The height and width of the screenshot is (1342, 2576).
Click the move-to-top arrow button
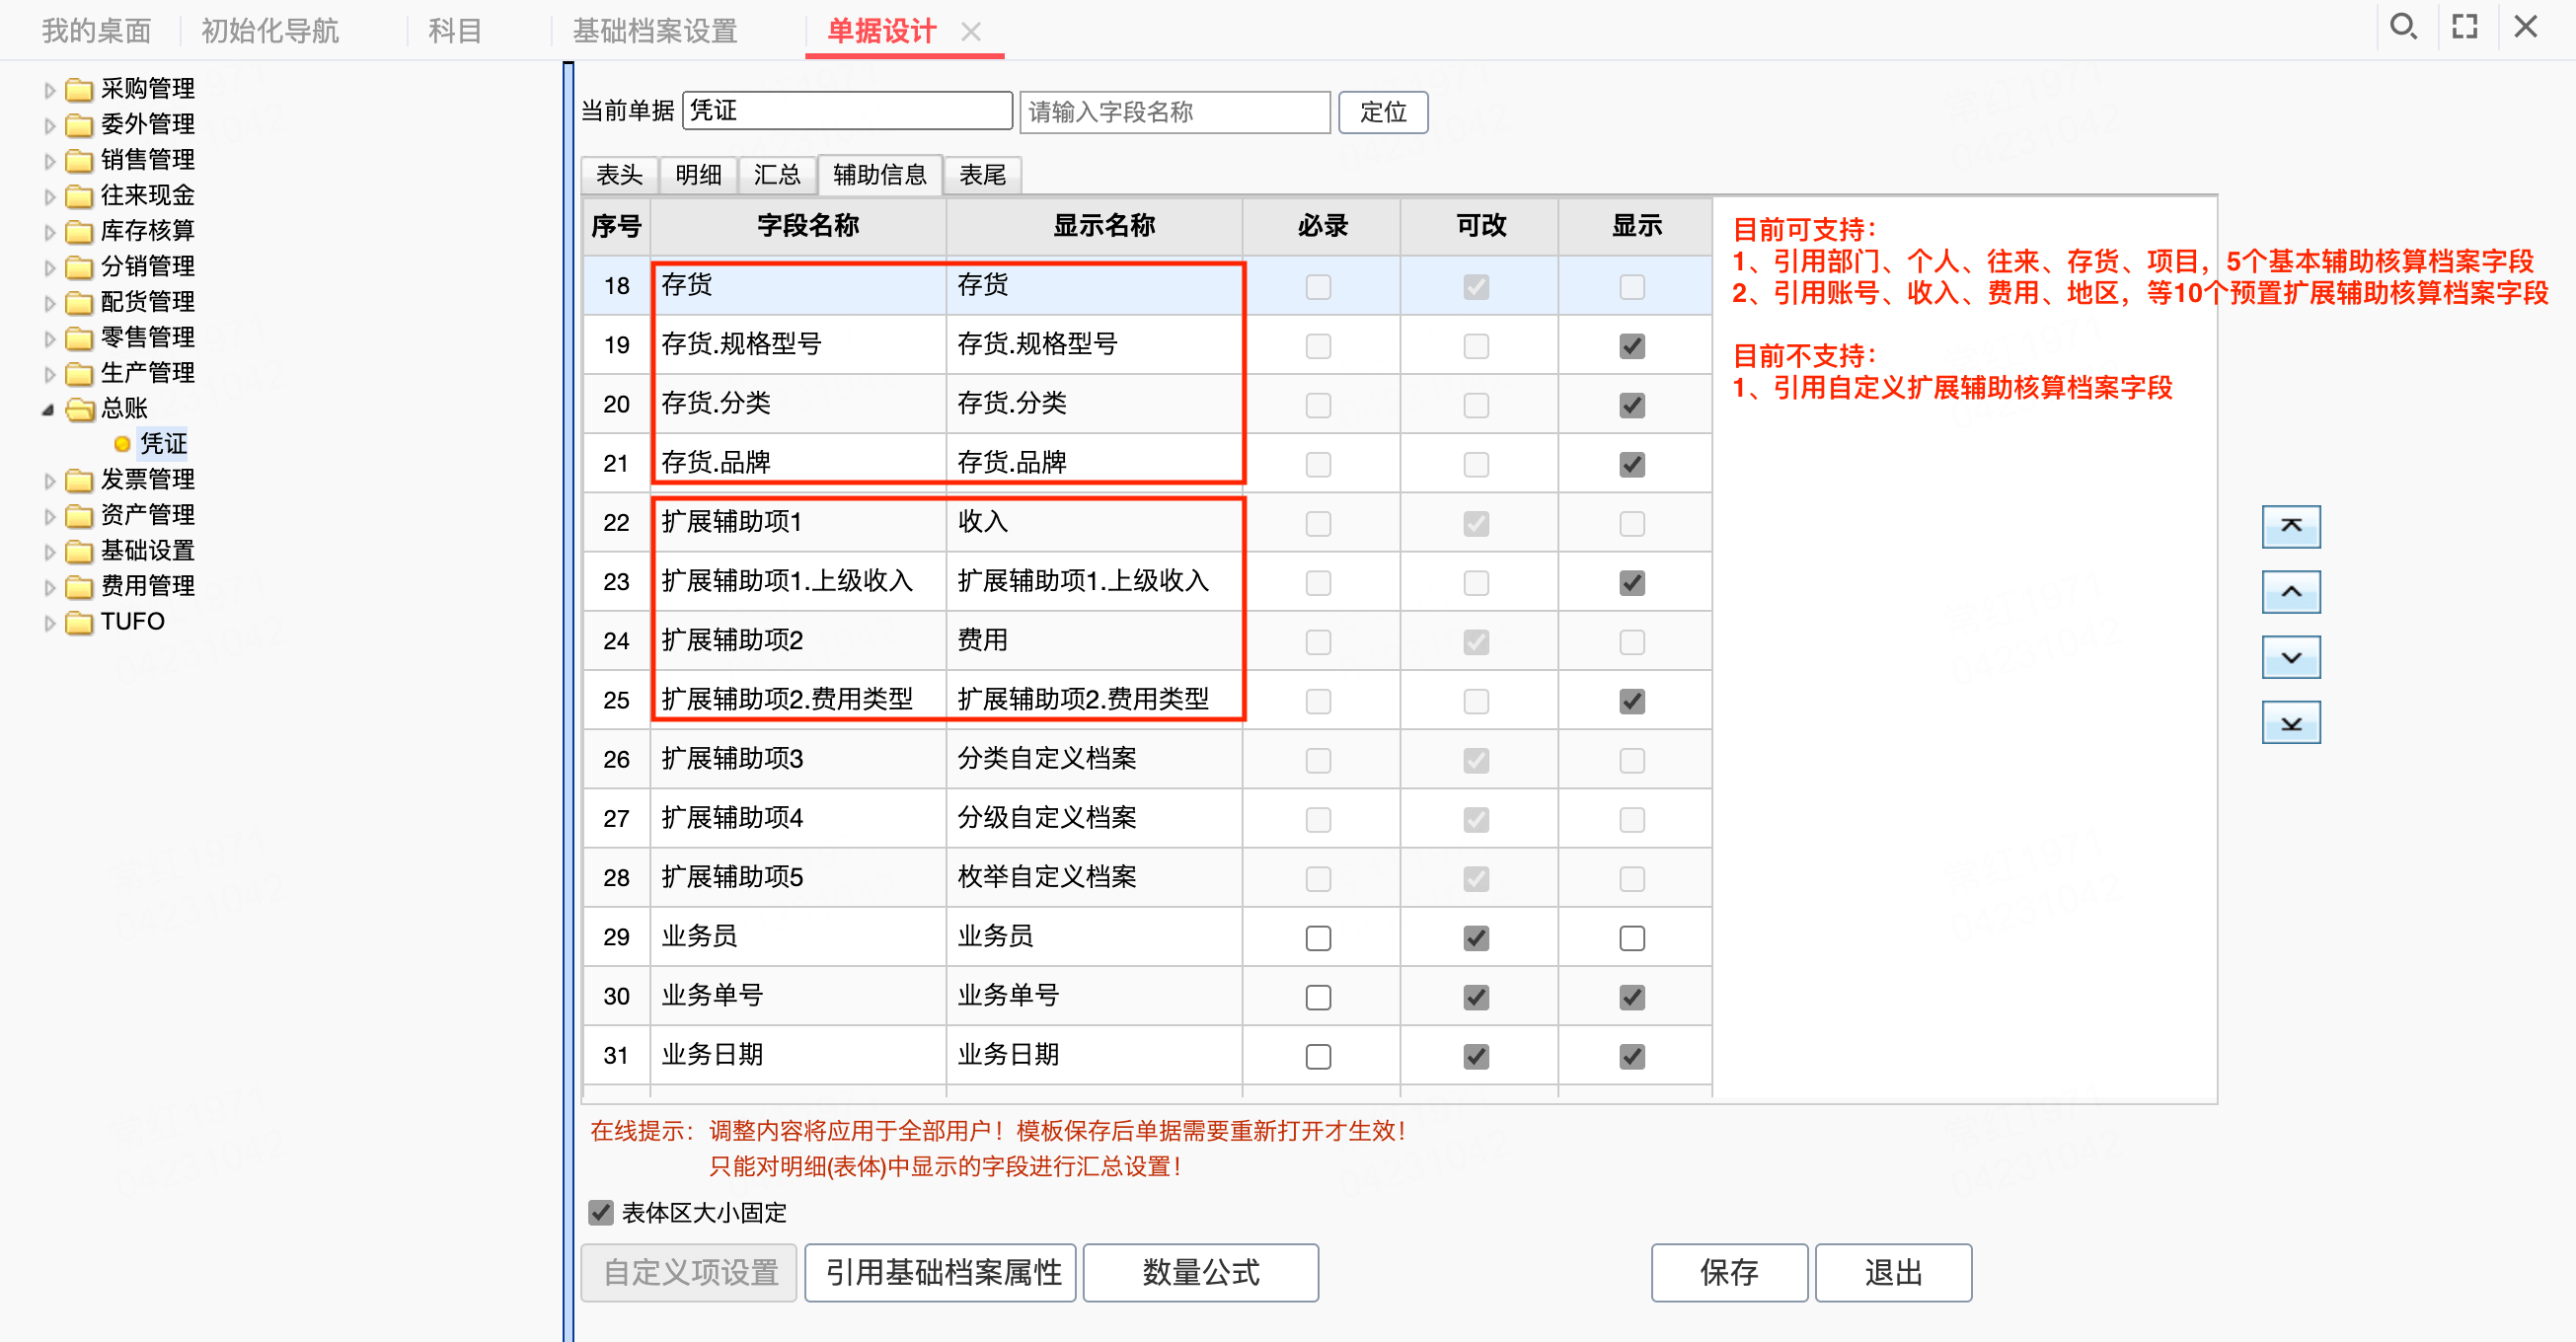pos(2290,527)
